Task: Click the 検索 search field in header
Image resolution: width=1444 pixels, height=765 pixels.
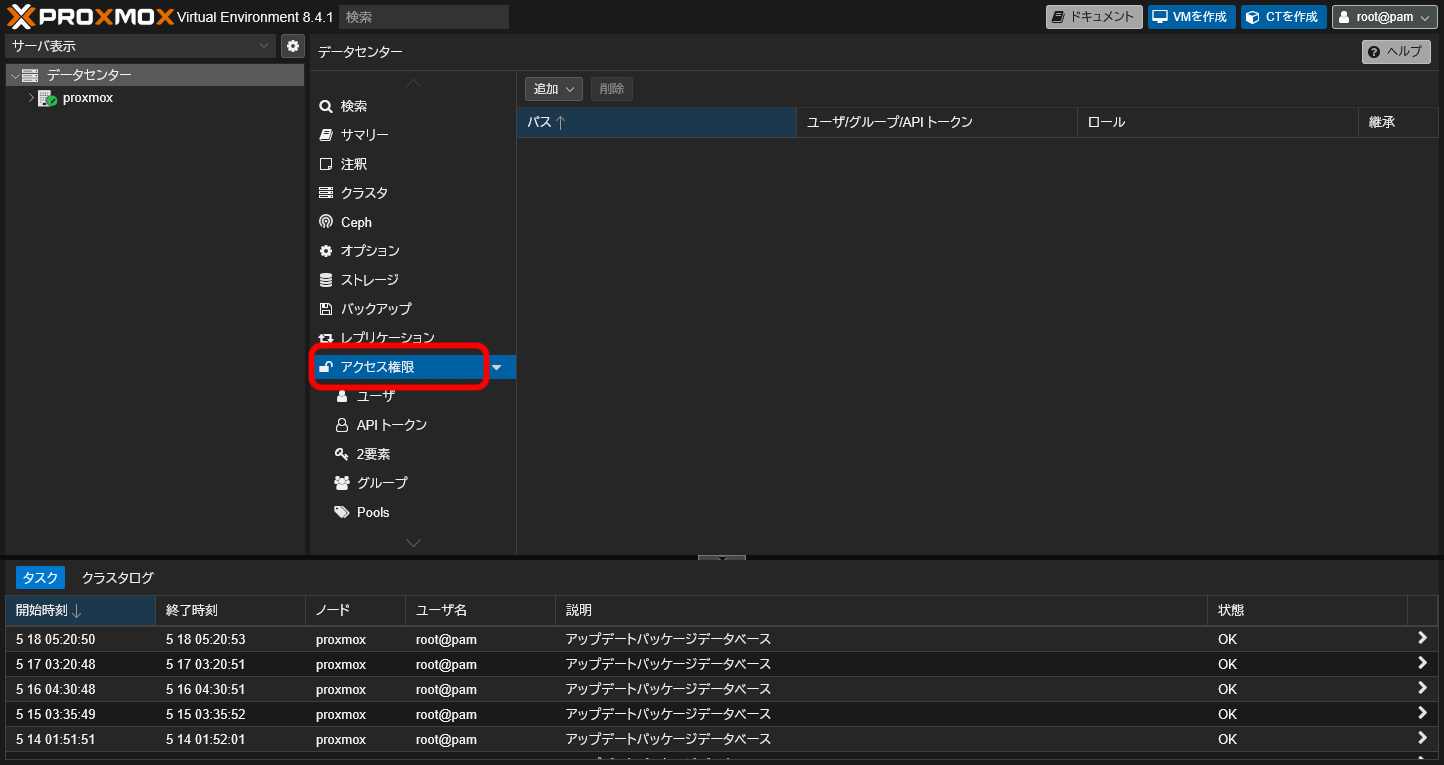Action: [424, 17]
